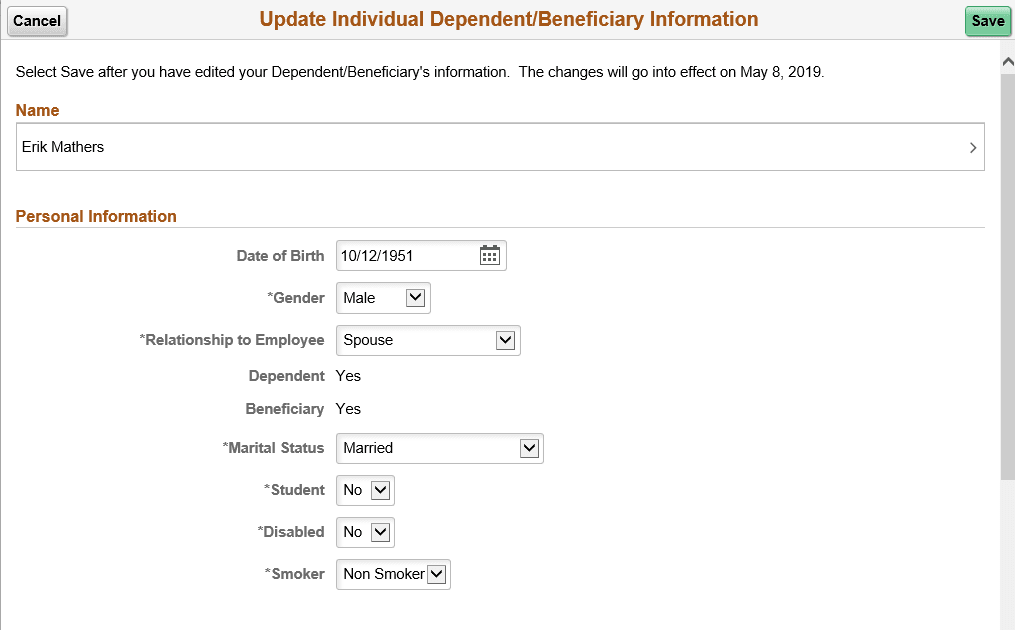
Task: Click the scrollbar up arrow
Action: pyautogui.click(x=1007, y=60)
